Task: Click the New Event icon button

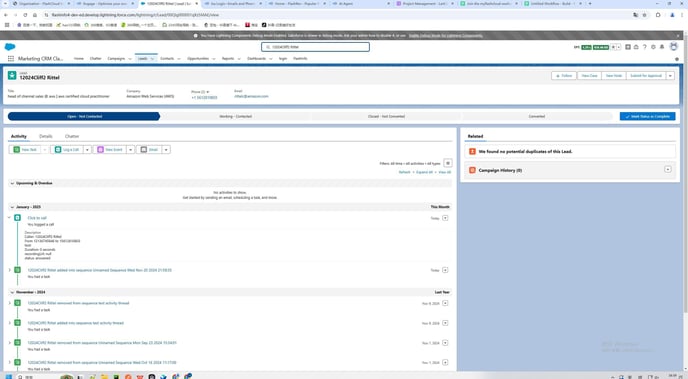Action: [x=100, y=150]
